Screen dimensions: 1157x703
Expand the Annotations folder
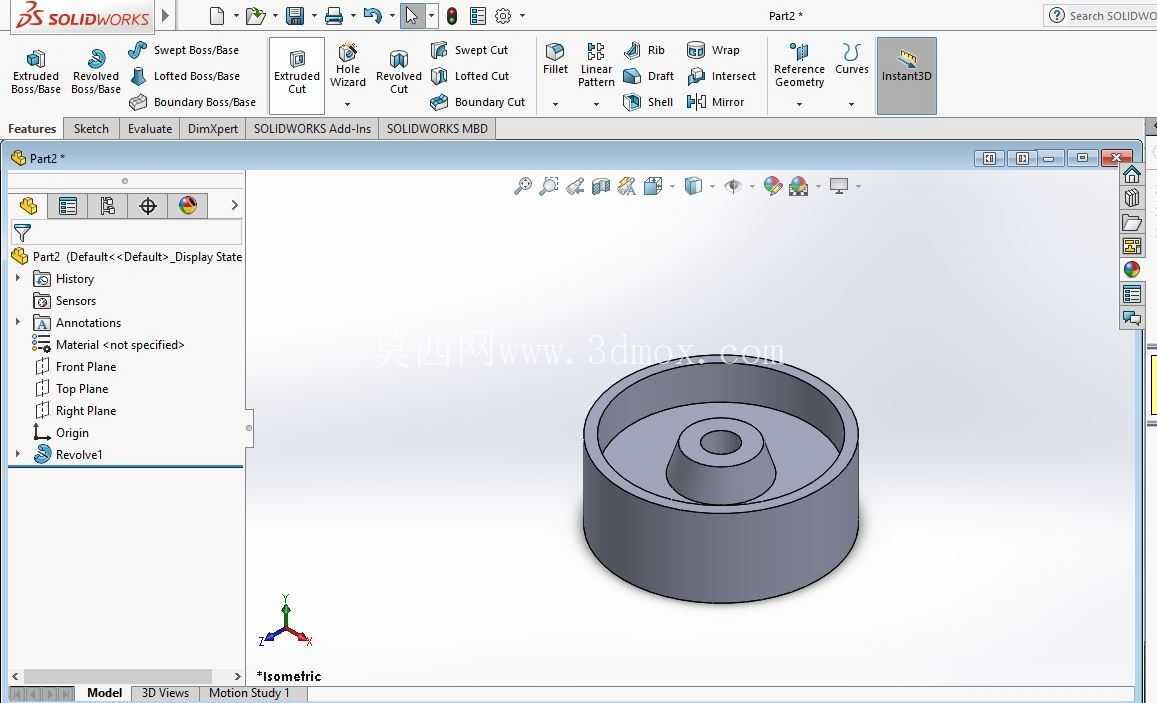(x=18, y=322)
